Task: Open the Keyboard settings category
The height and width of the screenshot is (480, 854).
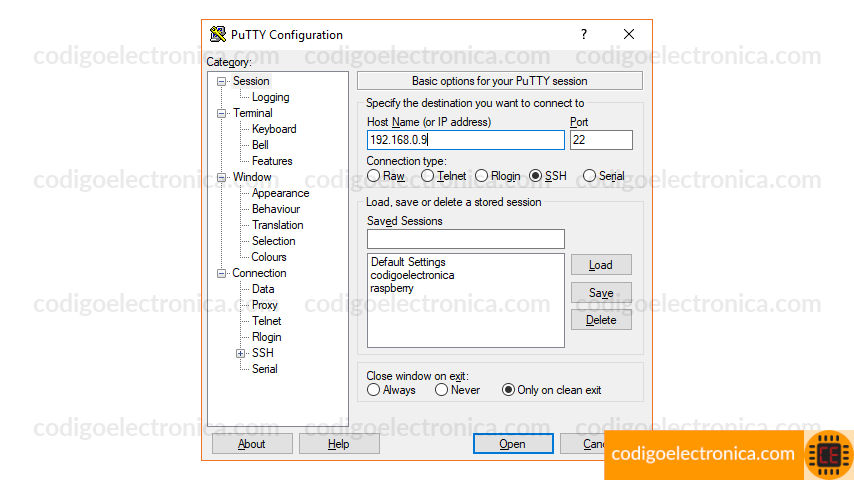Action: pyautogui.click(x=274, y=129)
